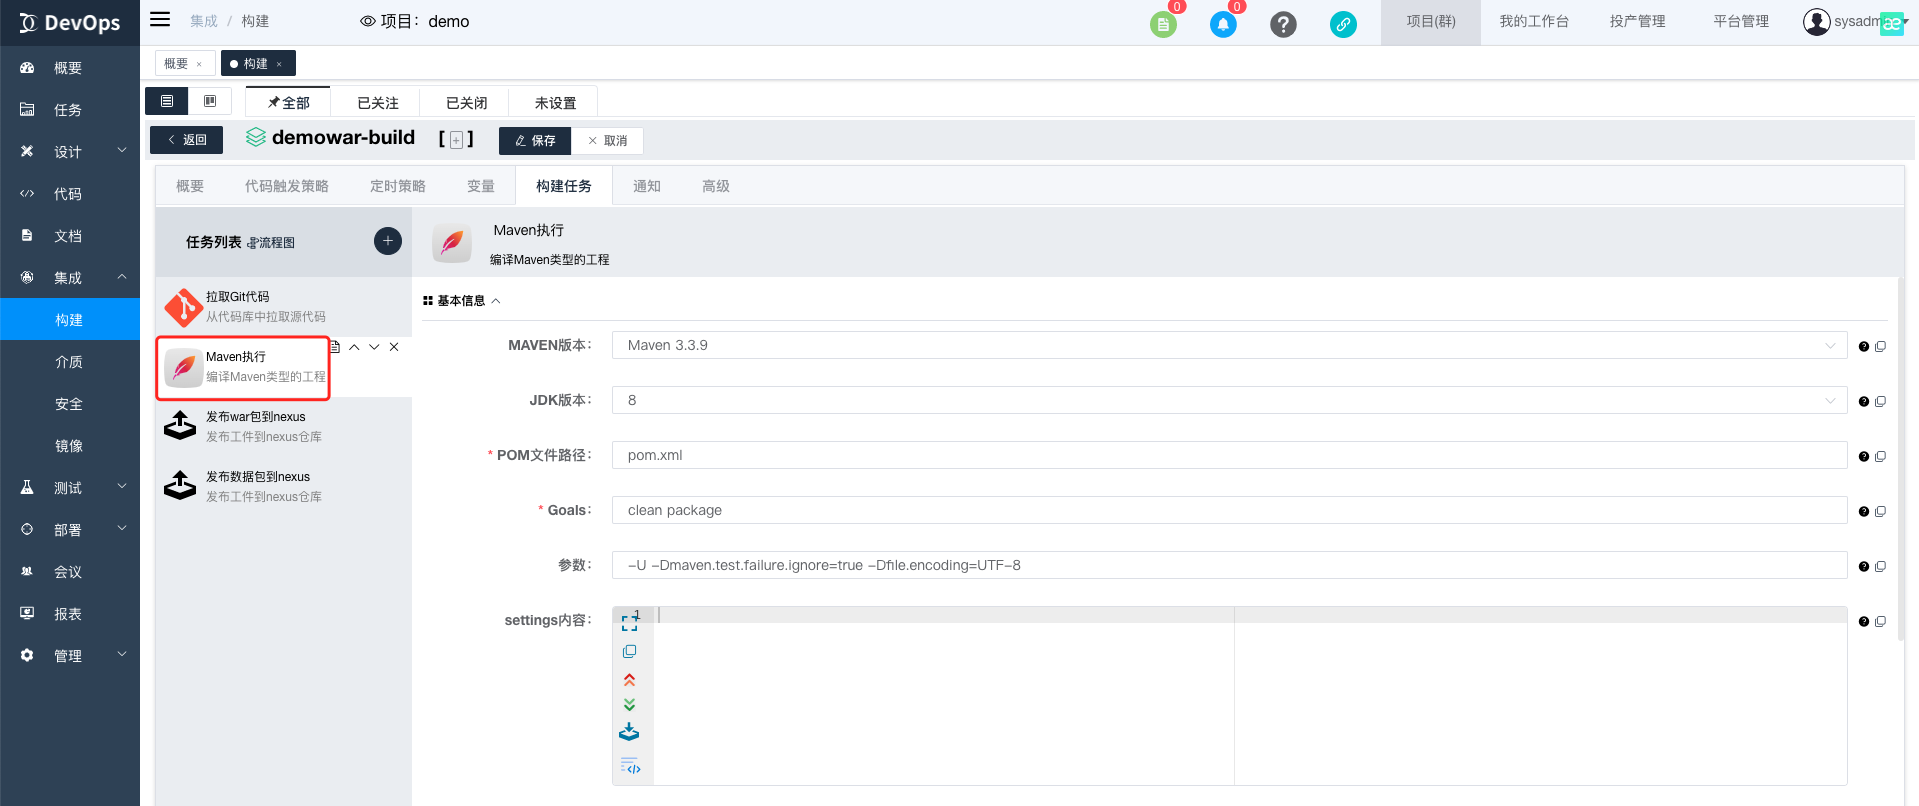Image resolution: width=1919 pixels, height=806 pixels.
Task: Click the copy-document icon on Maven执行 row
Action: click(335, 347)
